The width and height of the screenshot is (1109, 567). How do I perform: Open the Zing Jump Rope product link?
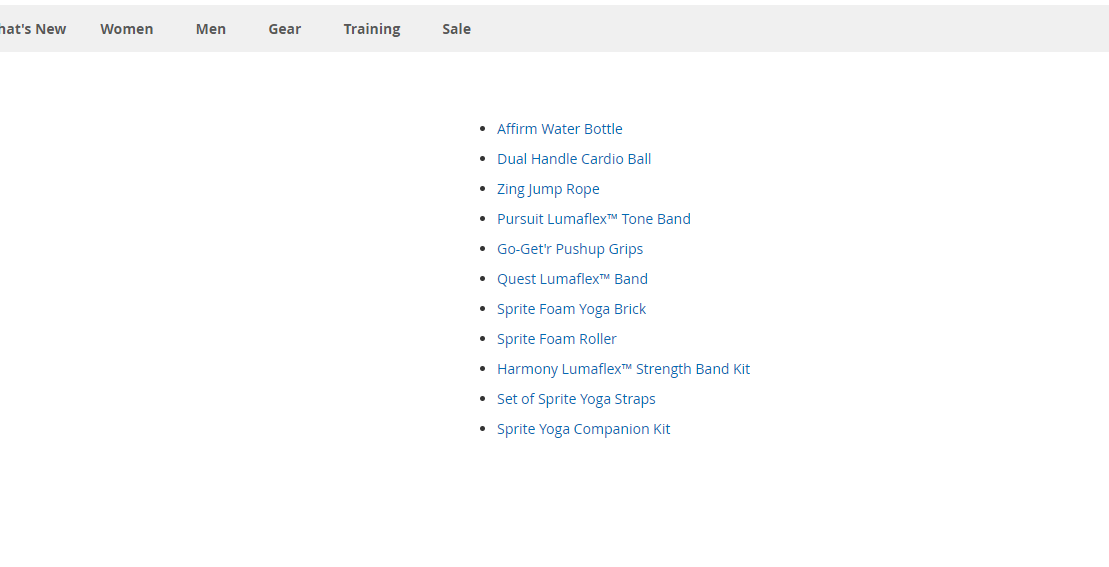(548, 189)
